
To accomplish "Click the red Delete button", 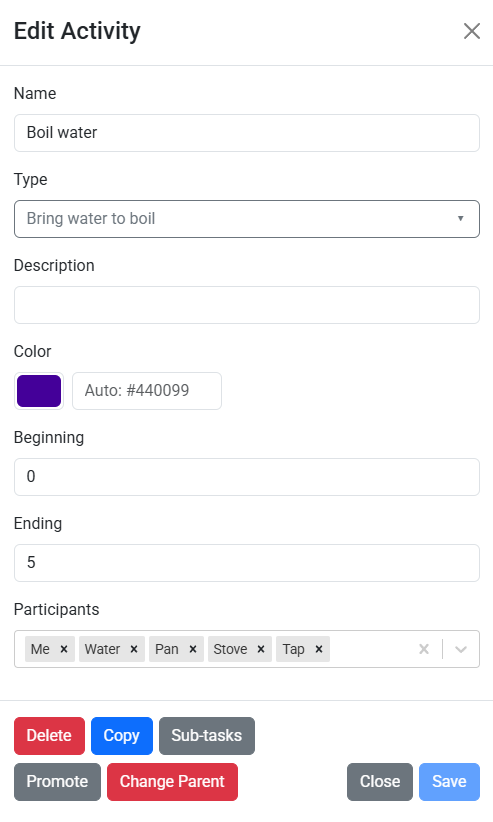I will pos(49,736).
